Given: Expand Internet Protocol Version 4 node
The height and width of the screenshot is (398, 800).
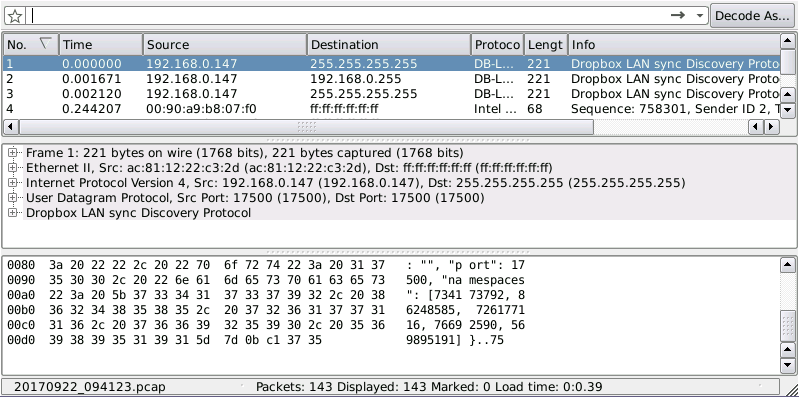Looking at the screenshot, I should tap(13, 183).
